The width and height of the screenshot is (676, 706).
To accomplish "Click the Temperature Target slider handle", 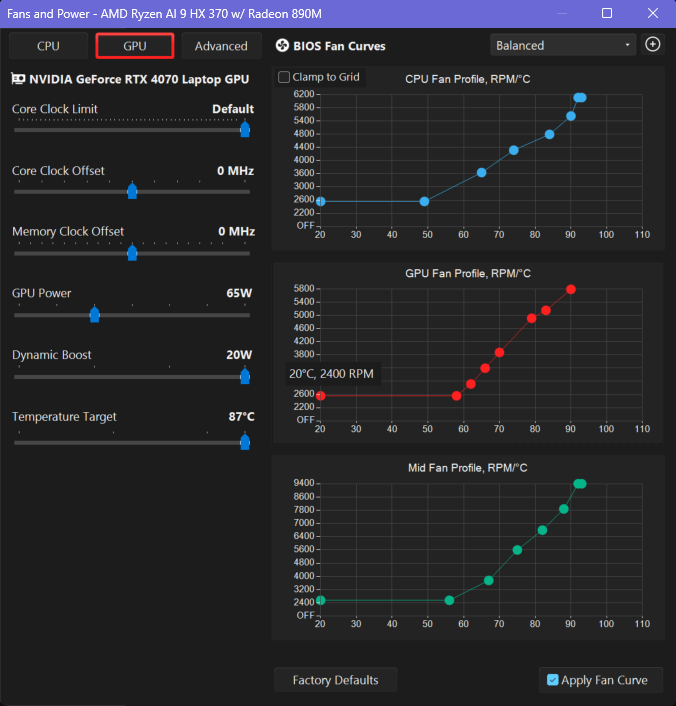I will (245, 442).
